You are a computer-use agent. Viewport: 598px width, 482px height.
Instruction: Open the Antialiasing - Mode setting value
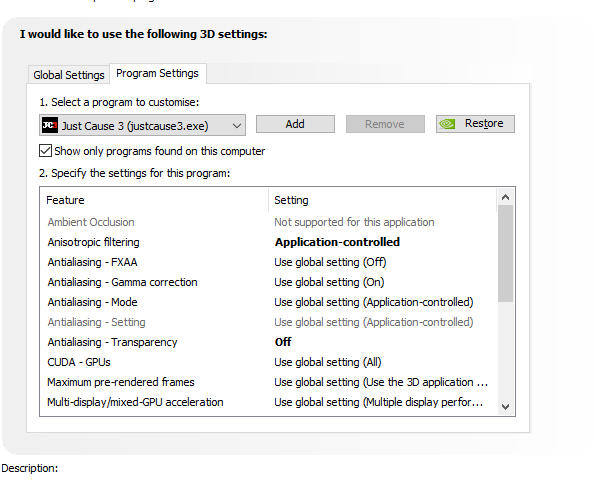coord(374,302)
